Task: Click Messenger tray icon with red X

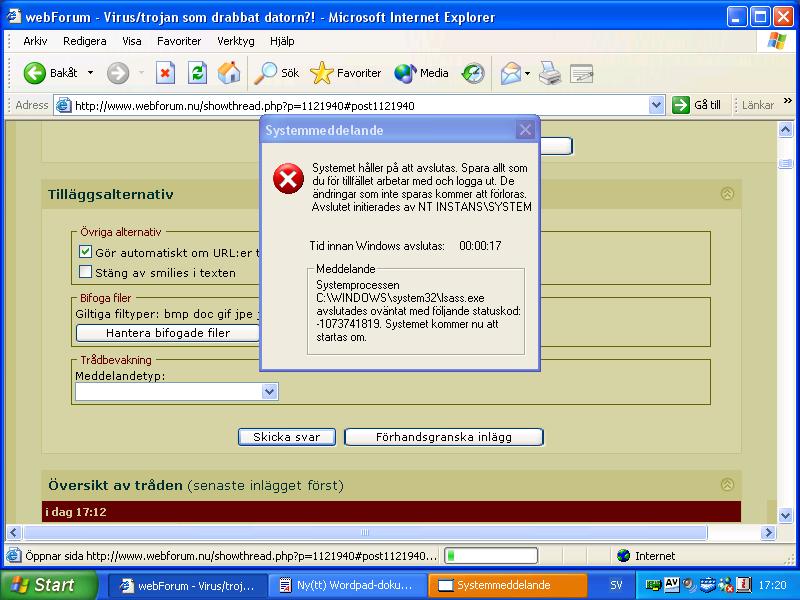Action: click(726, 585)
